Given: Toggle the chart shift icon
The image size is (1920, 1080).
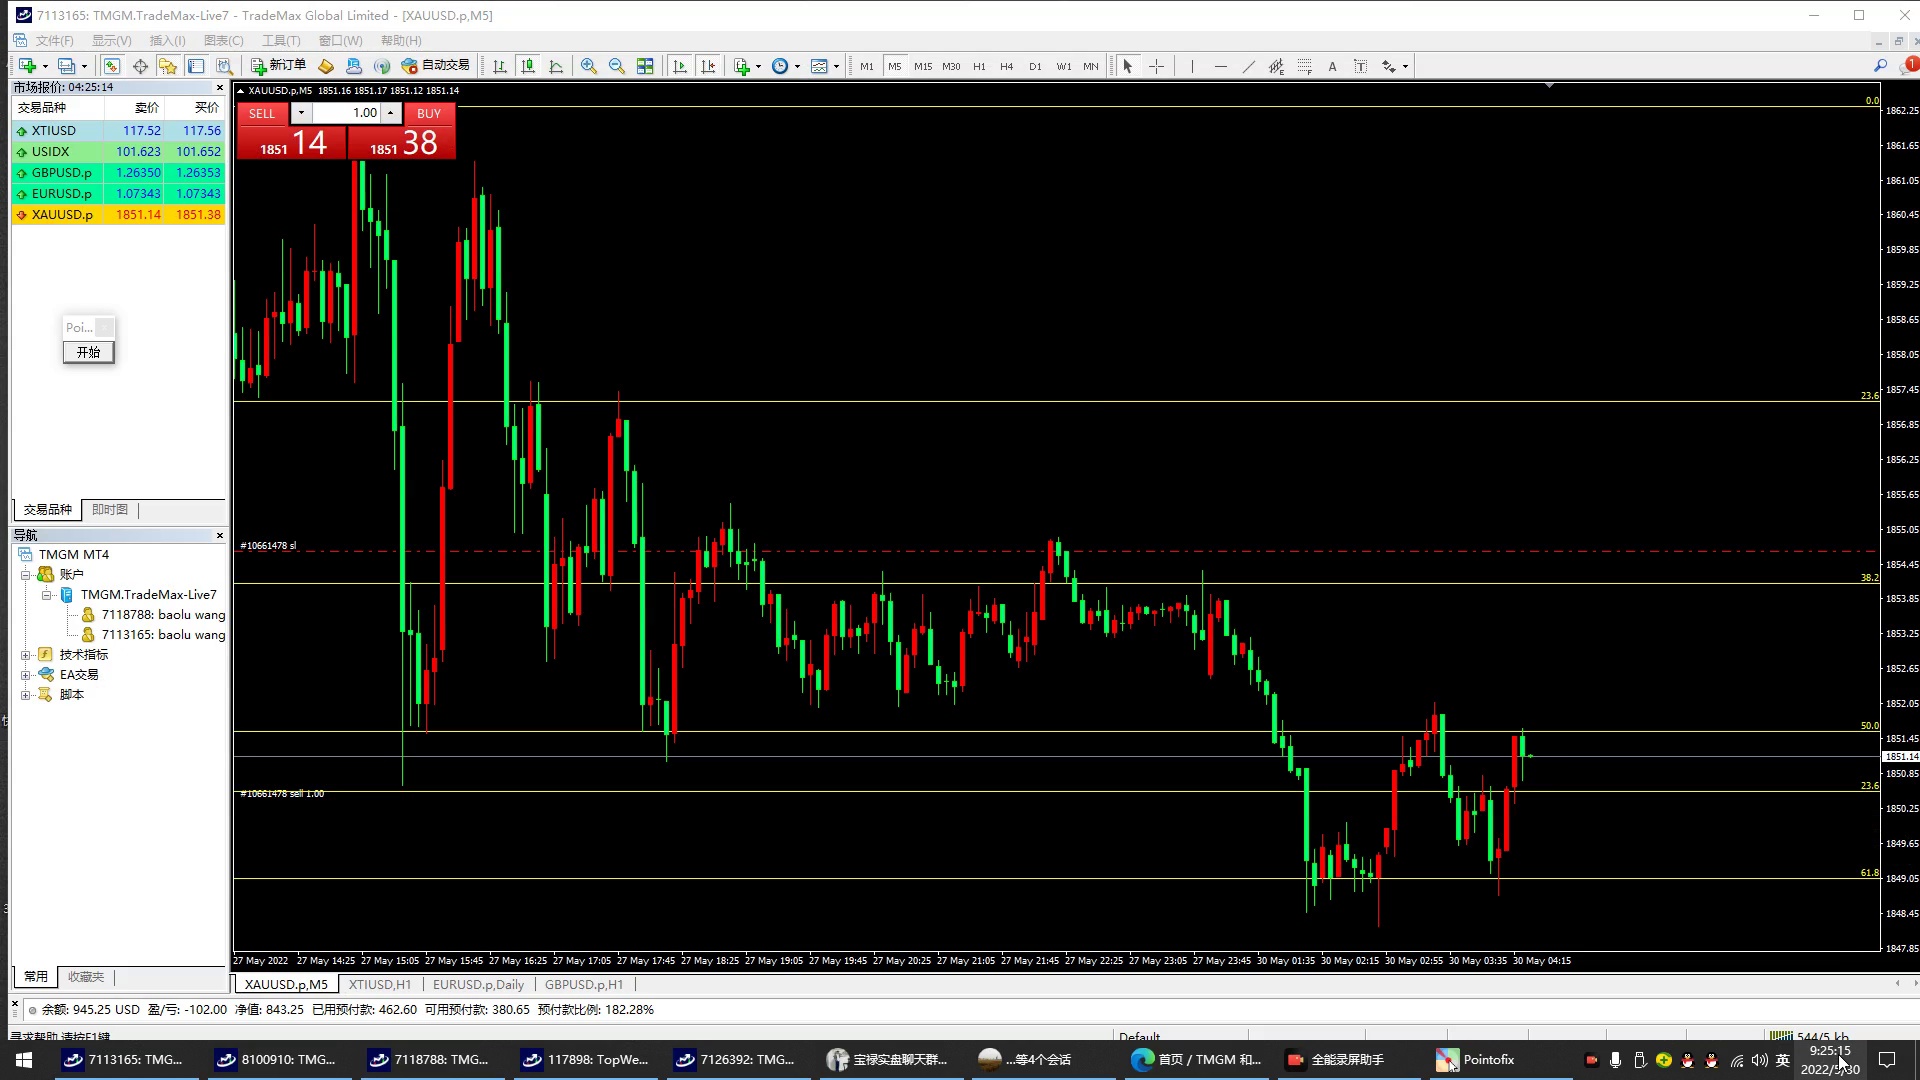Looking at the screenshot, I should click(x=708, y=66).
